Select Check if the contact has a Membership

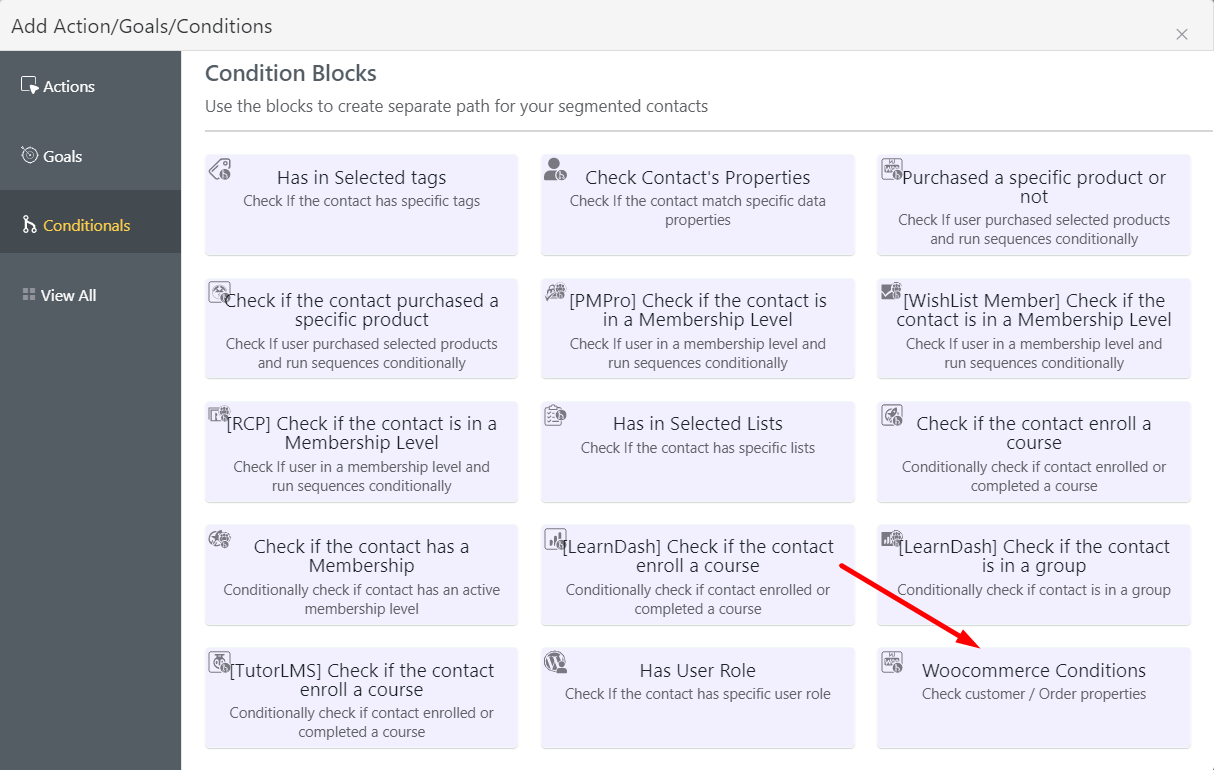click(361, 575)
